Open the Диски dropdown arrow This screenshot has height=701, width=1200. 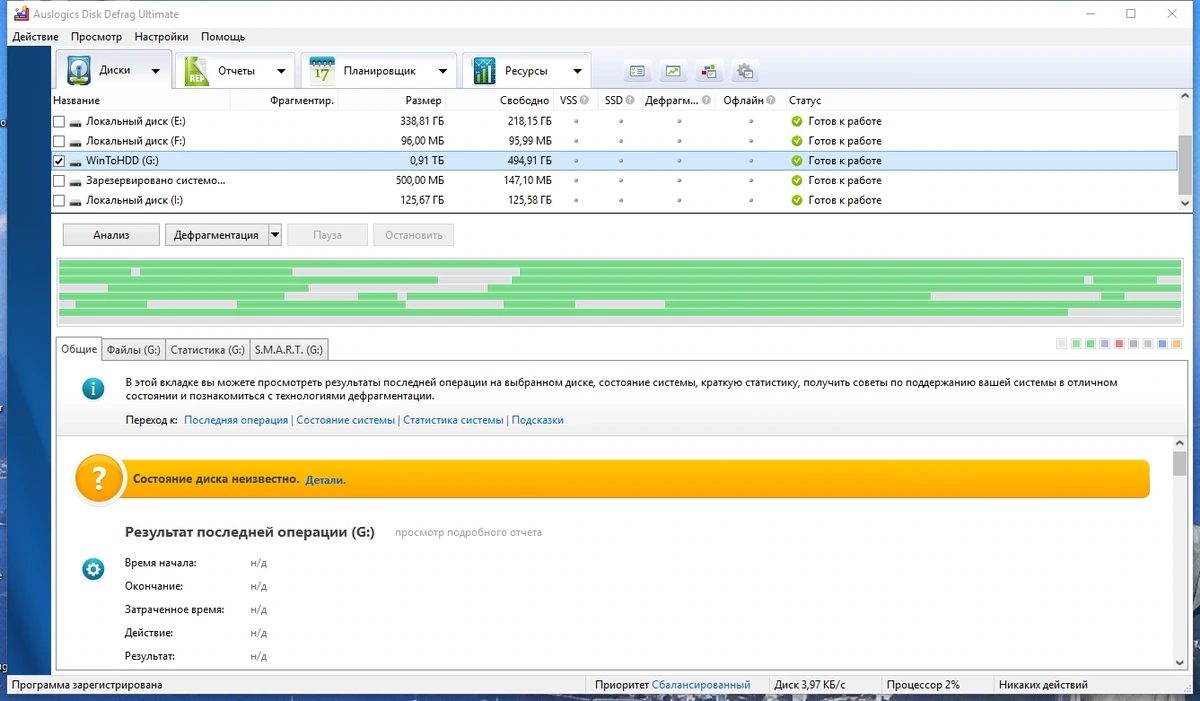coord(155,71)
